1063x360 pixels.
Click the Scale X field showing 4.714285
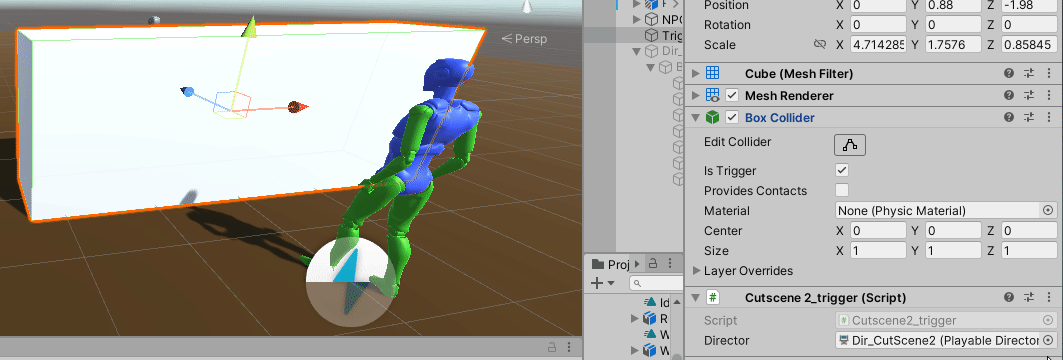tap(879, 45)
